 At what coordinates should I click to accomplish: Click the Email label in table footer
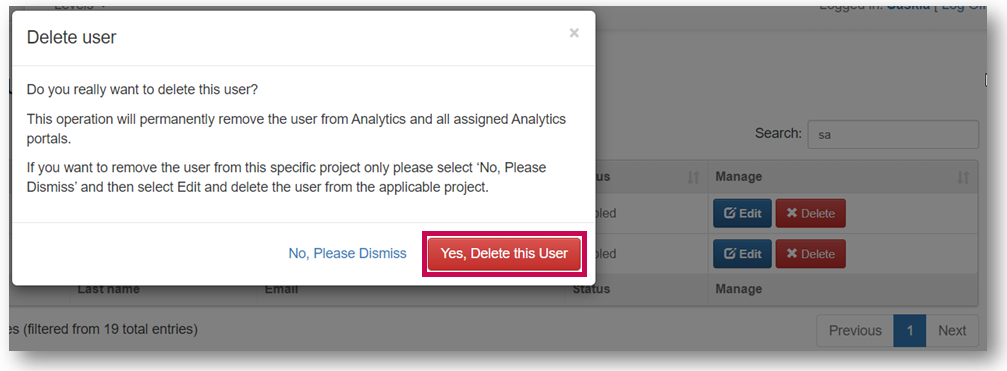[281, 289]
